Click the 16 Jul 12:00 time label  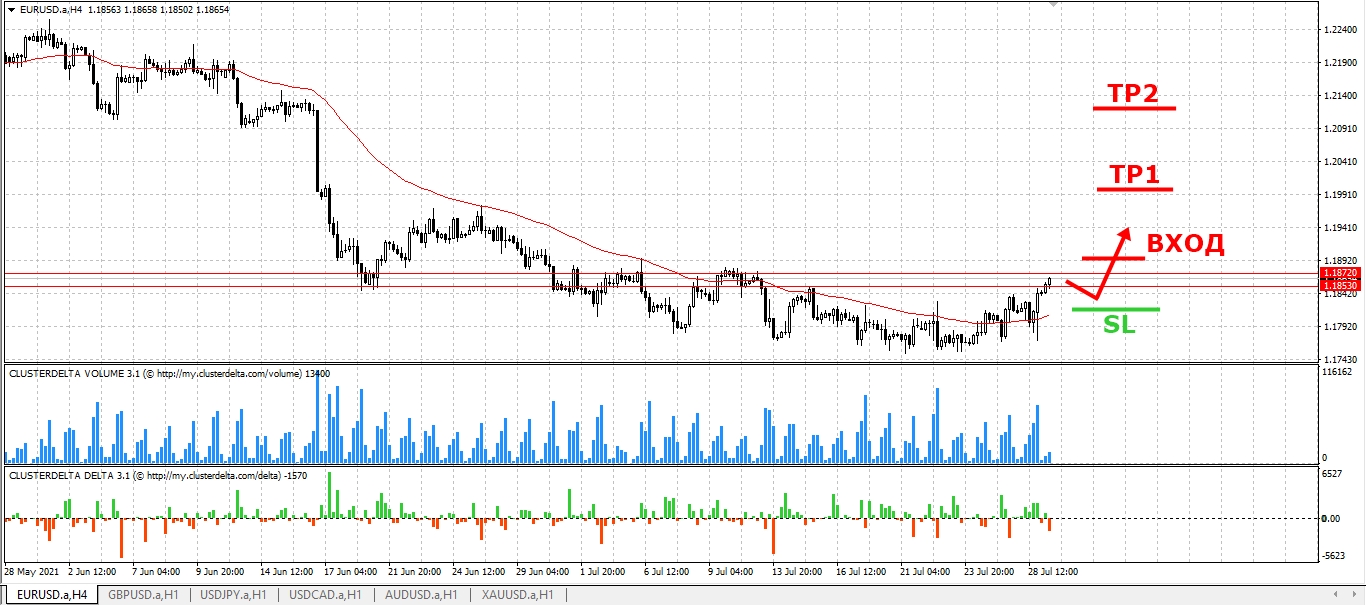861,572
